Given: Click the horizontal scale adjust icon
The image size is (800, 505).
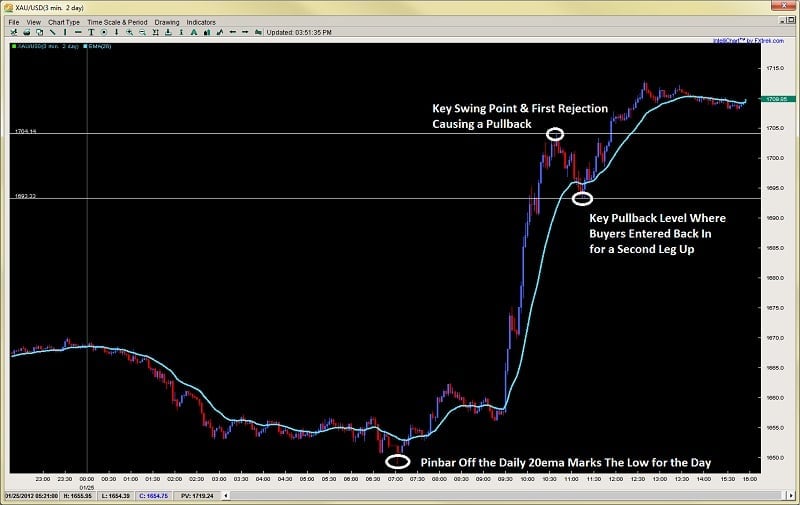Looking at the screenshot, I should click(155, 32).
